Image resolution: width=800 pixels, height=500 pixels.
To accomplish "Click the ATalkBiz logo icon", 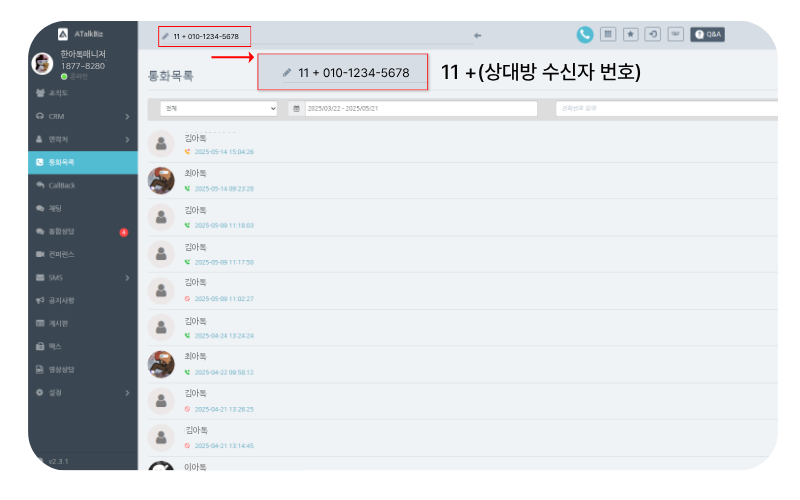I will pyautogui.click(x=63, y=34).
